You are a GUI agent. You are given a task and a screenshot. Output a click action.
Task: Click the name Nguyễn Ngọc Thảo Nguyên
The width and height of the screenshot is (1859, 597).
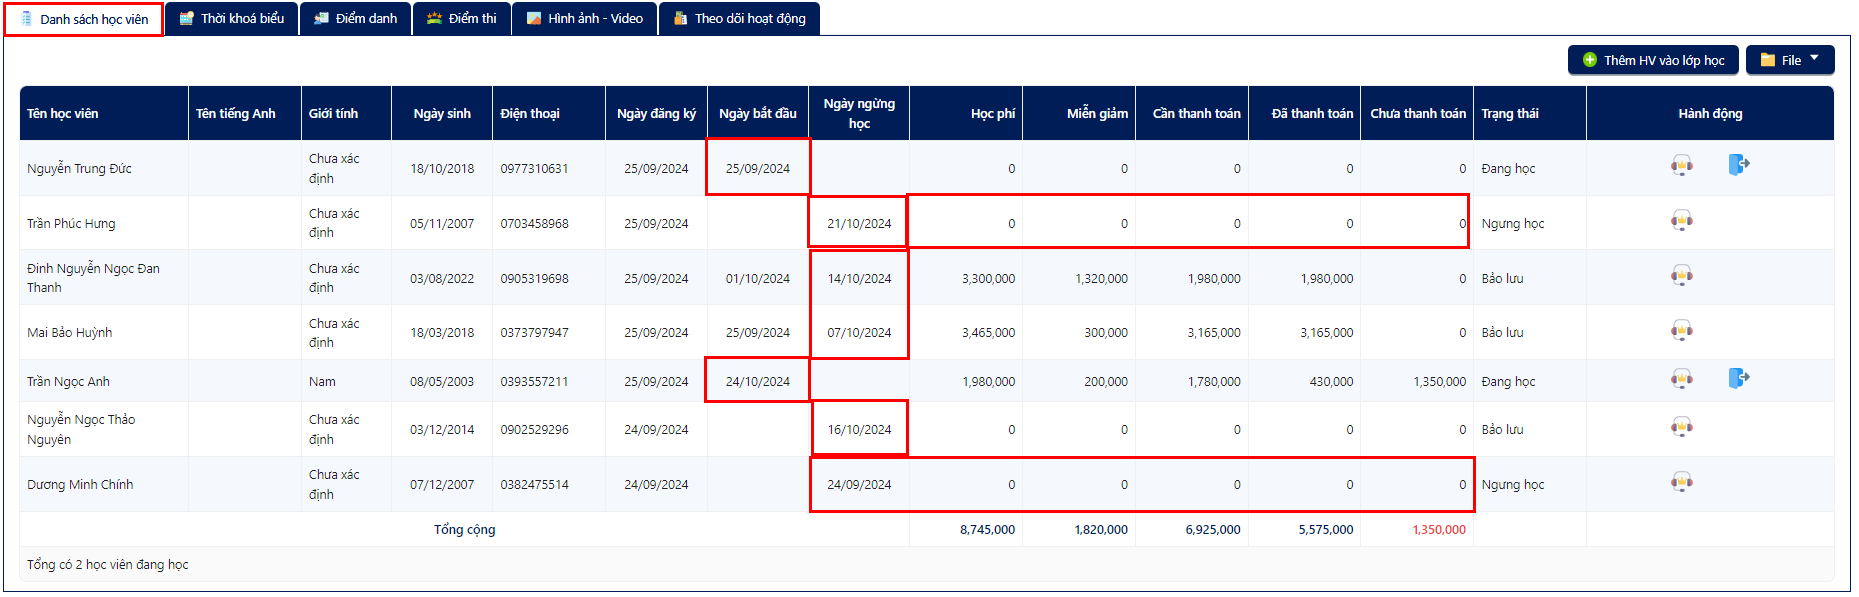click(x=81, y=429)
